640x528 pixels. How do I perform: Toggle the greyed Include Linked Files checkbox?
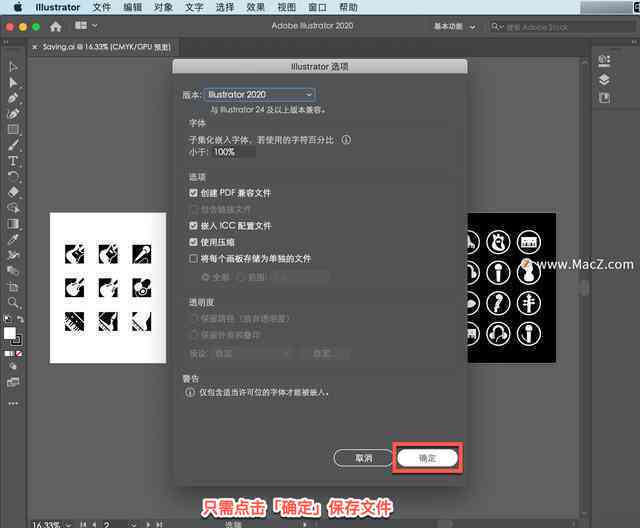[x=194, y=209]
